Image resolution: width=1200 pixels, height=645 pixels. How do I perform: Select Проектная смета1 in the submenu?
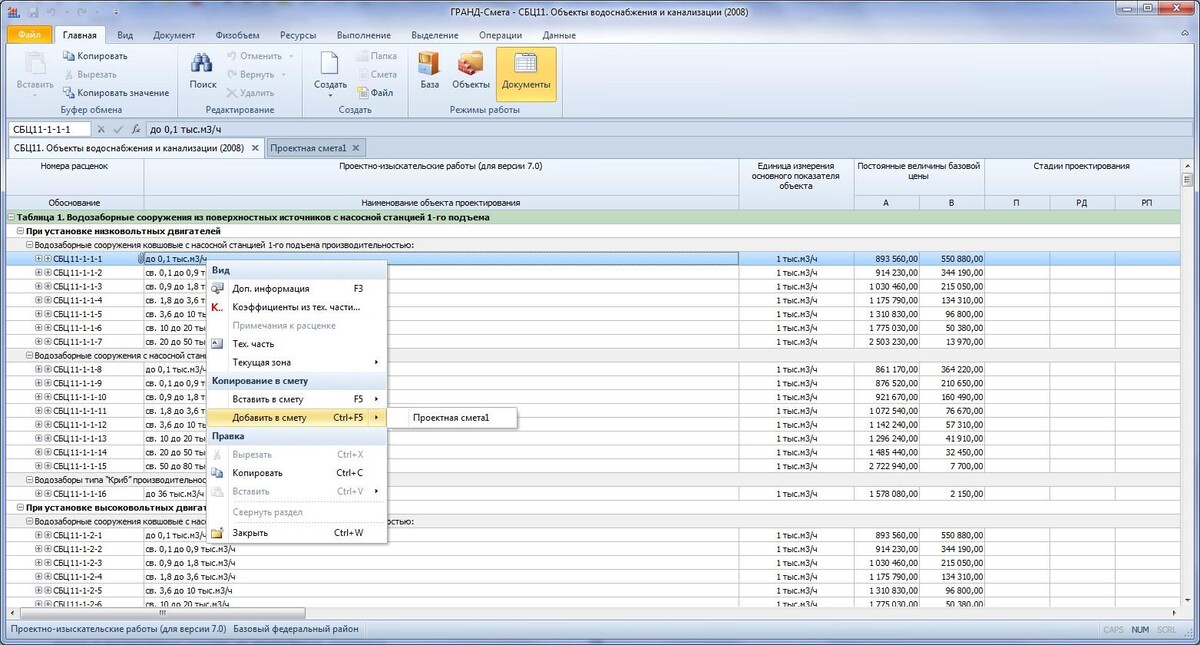pos(450,417)
